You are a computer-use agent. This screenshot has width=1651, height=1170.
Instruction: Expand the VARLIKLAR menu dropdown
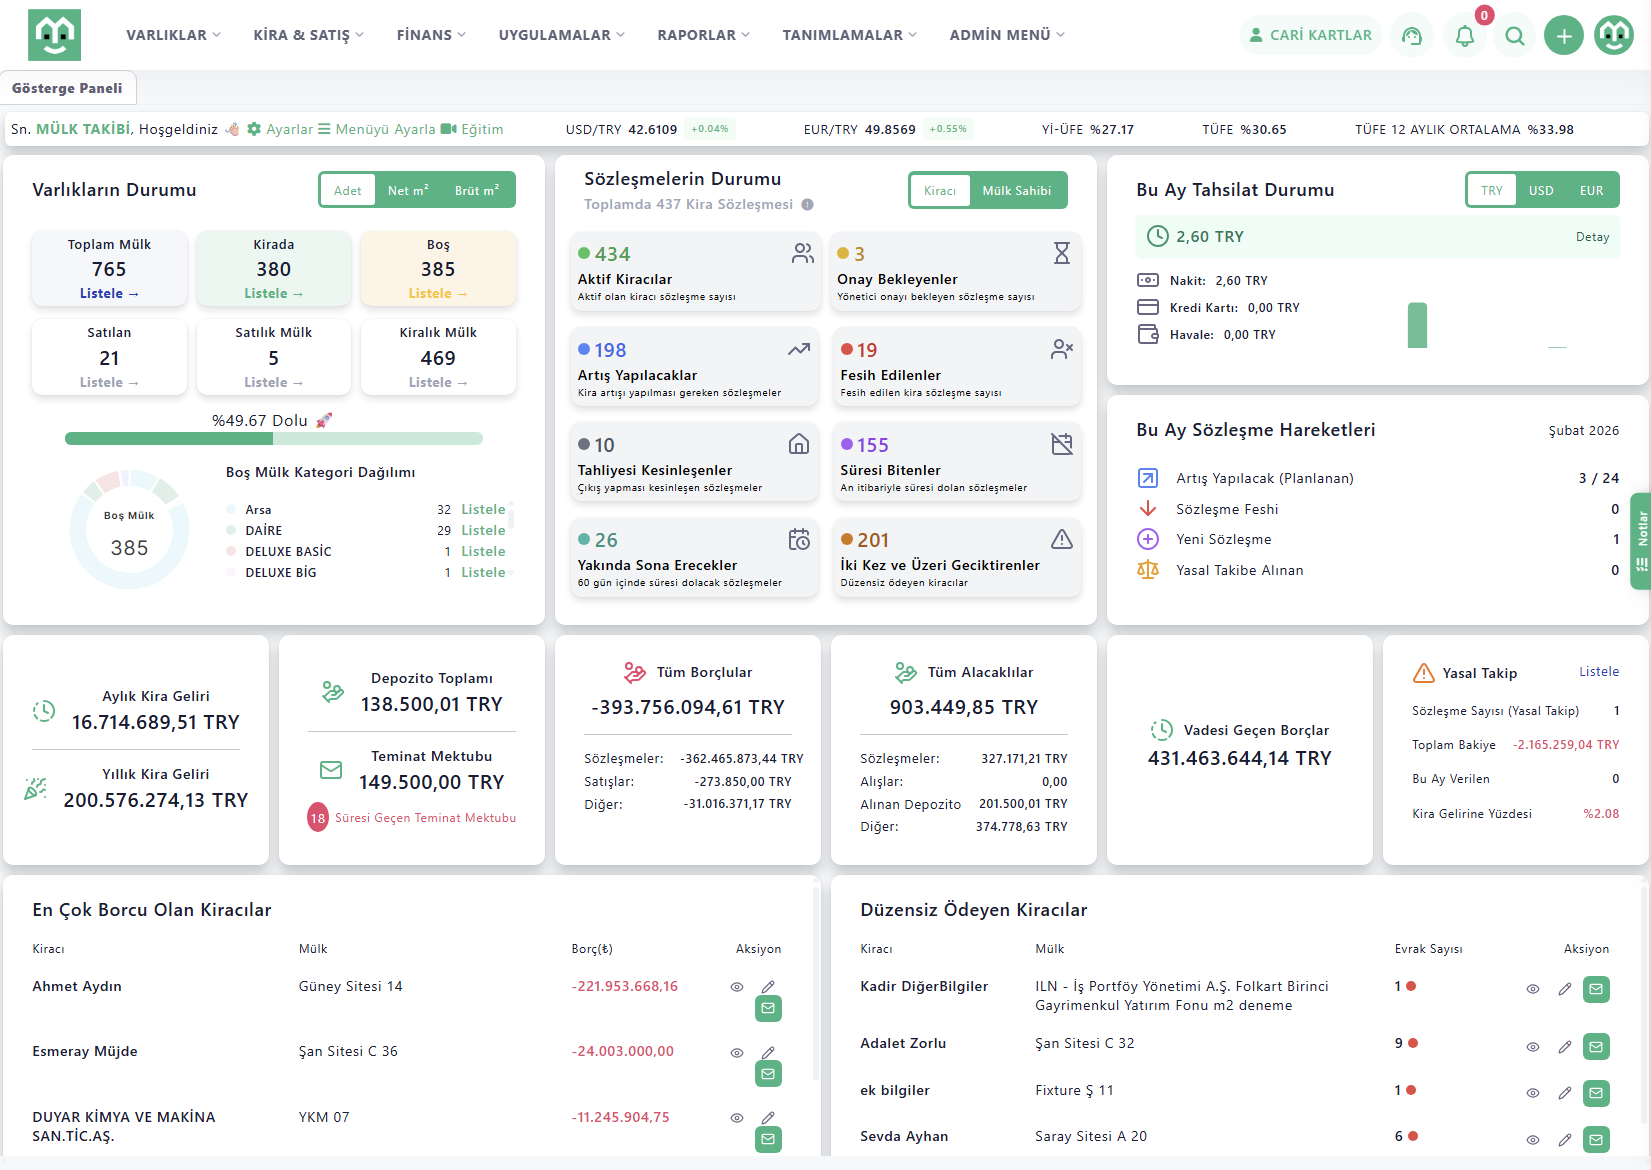(x=173, y=35)
